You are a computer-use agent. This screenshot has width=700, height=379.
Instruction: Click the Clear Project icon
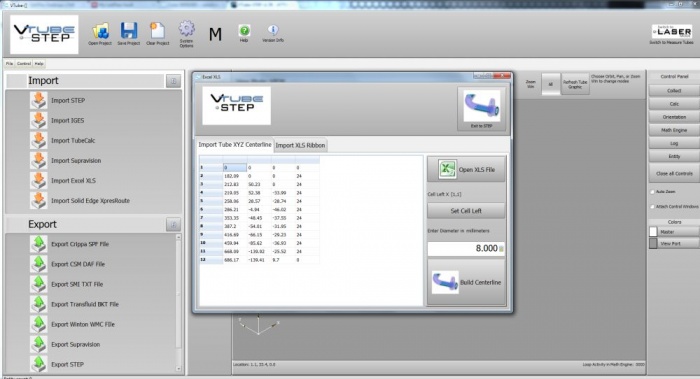[x=158, y=31]
